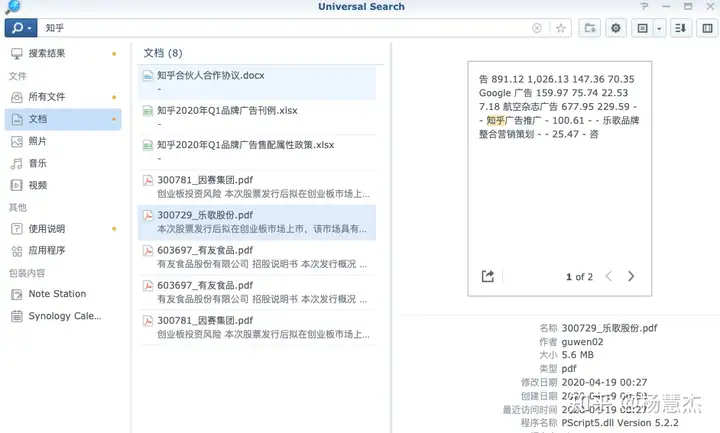Click the video icon beside 视频

(17, 186)
